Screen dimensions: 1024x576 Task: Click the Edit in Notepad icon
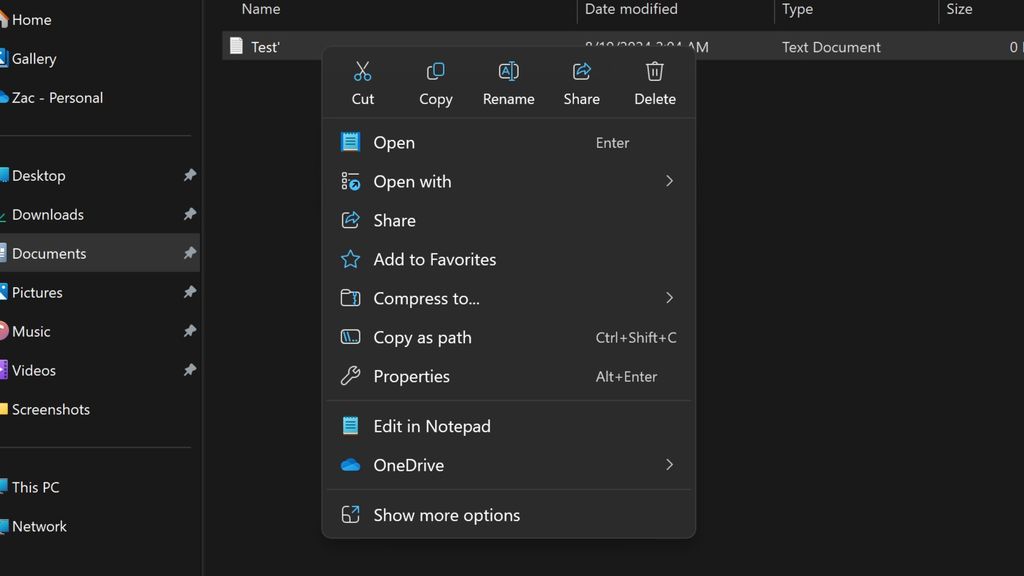coord(350,425)
